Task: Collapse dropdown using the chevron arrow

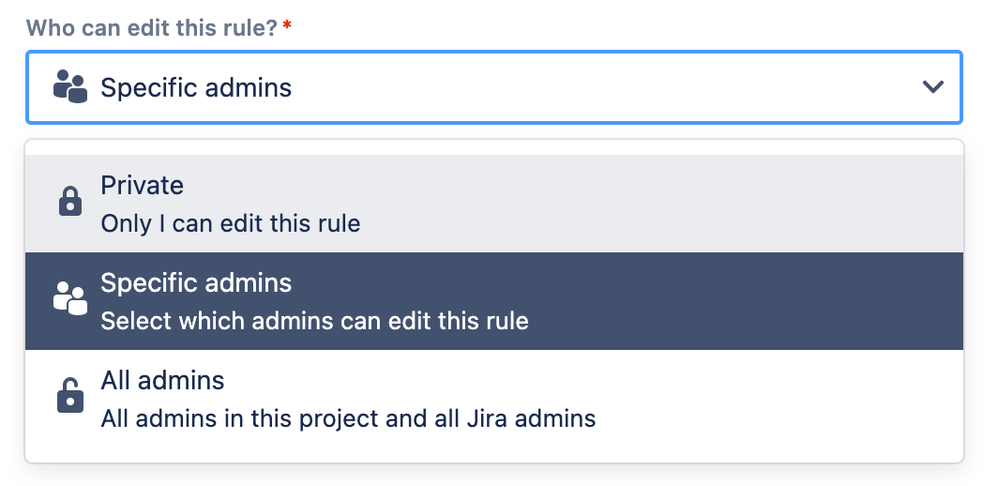Action: pyautogui.click(x=933, y=87)
